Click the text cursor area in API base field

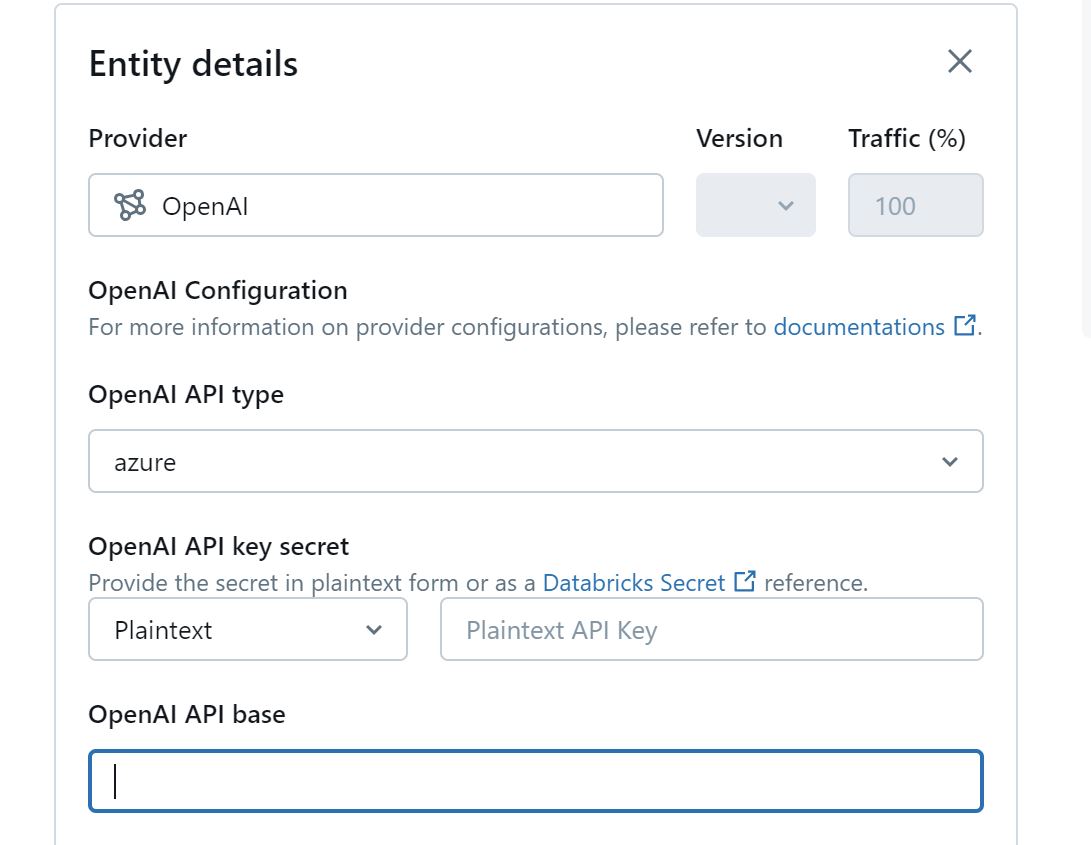coord(115,781)
